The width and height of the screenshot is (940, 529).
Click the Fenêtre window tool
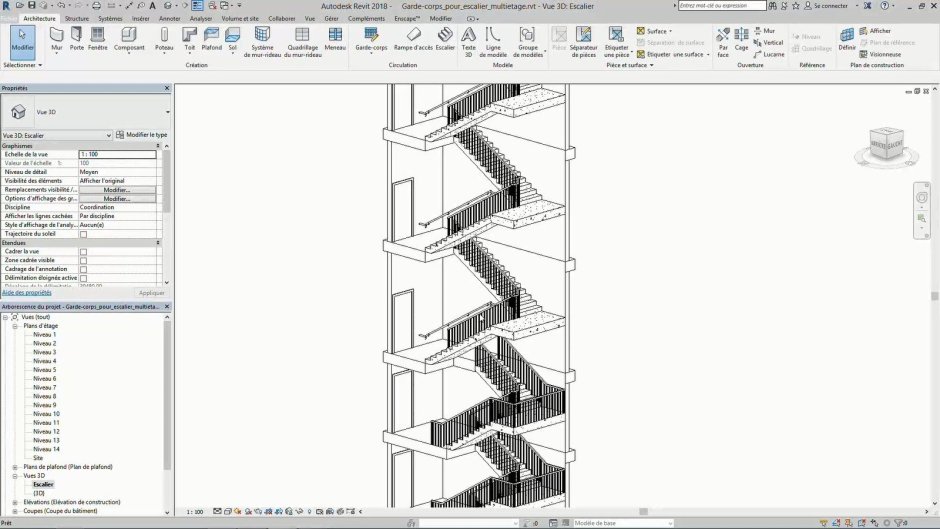point(98,39)
